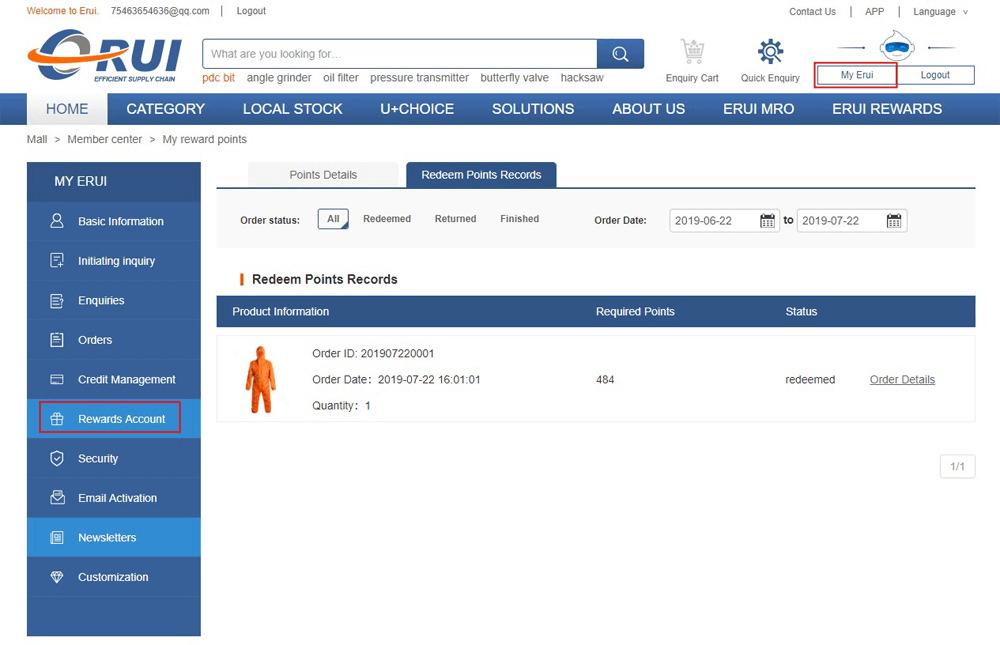Screen dimensions: 1000x645
Task: Focus the product search field
Action: tap(400, 54)
